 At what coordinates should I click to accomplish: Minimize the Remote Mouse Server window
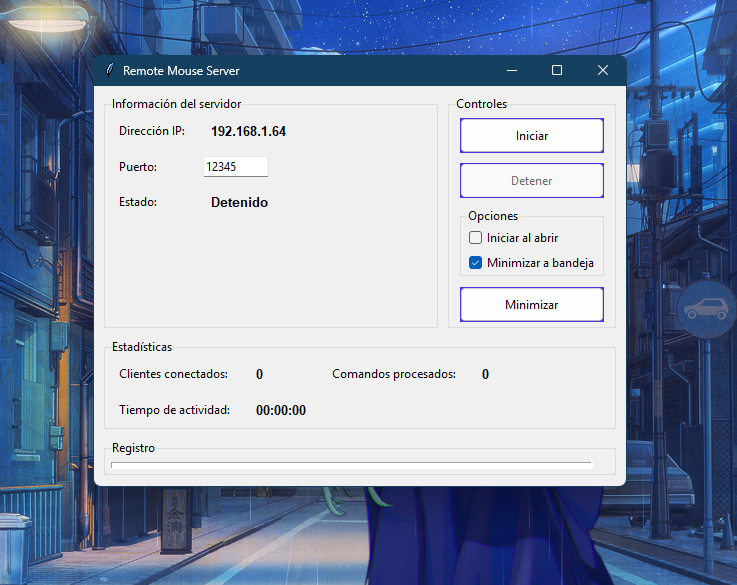[512, 70]
